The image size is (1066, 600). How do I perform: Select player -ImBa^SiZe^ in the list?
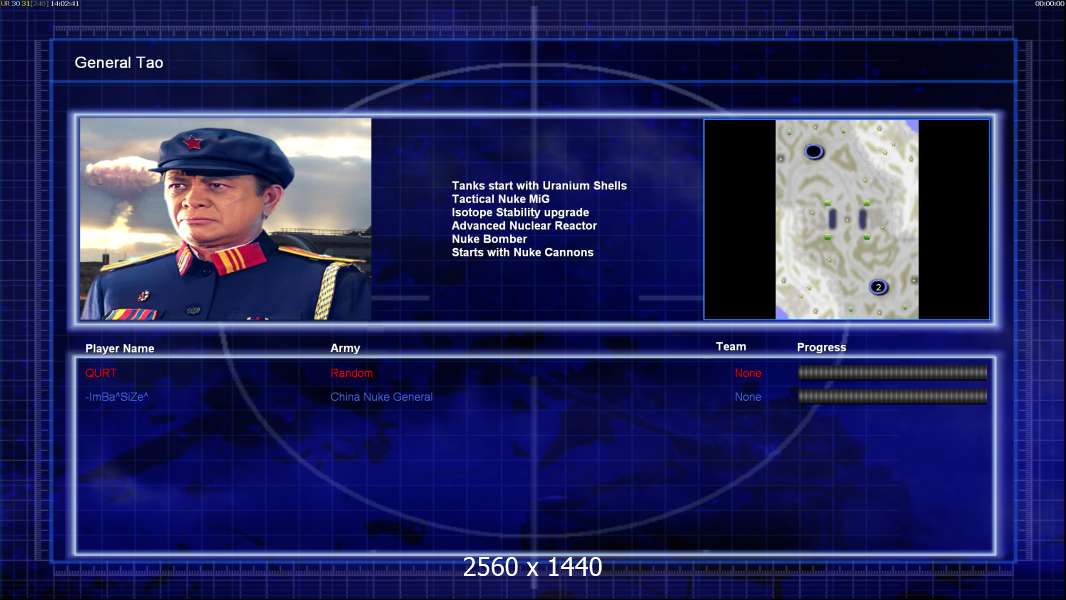point(117,397)
